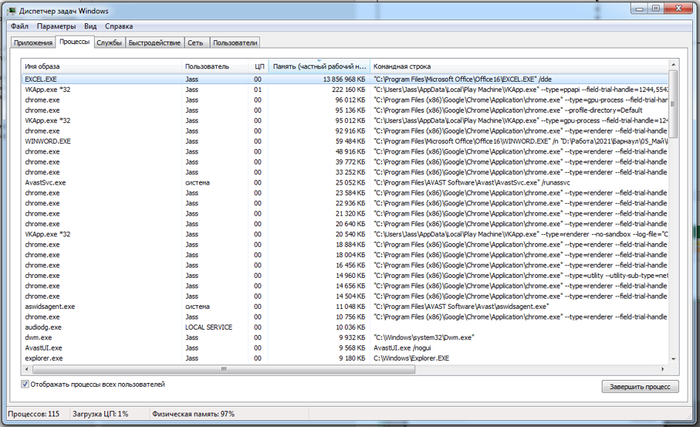The height and width of the screenshot is (427, 700).
Task: Switch to the Приложения tab
Action: [x=33, y=43]
